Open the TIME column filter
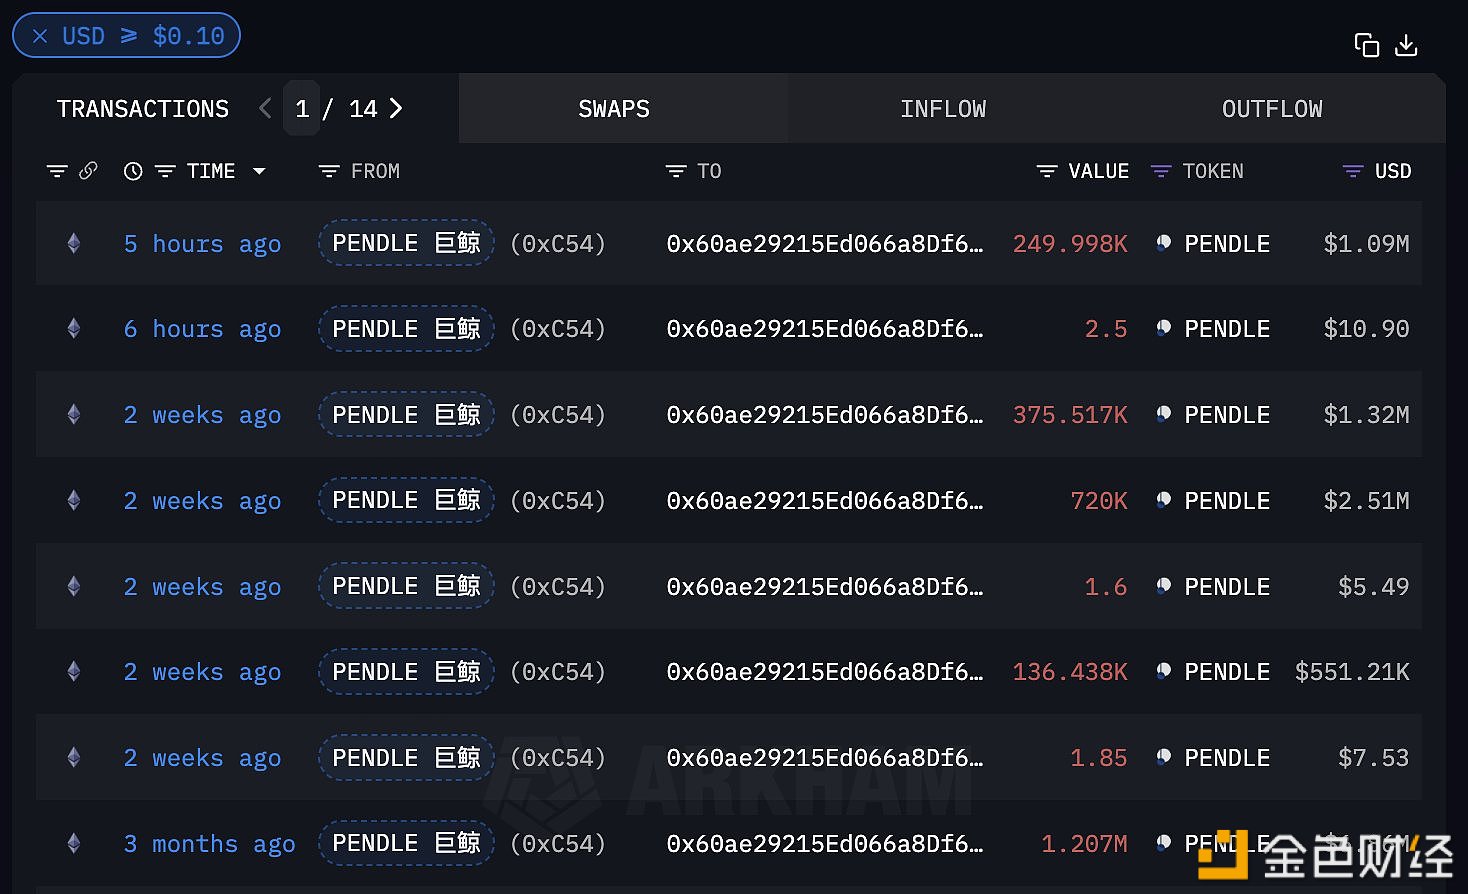The image size is (1468, 894). tap(165, 171)
